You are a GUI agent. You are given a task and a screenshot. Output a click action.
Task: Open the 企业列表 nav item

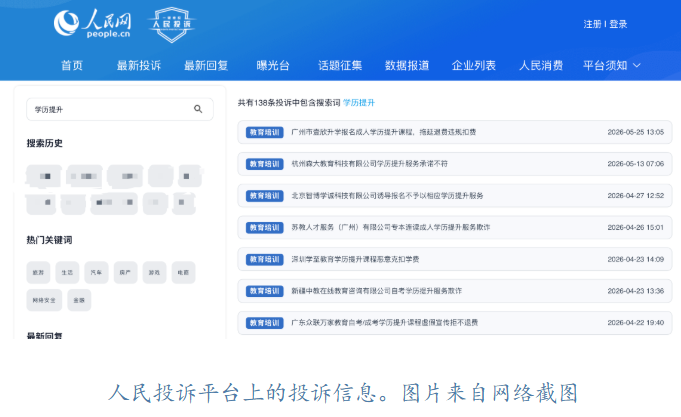[x=474, y=66]
